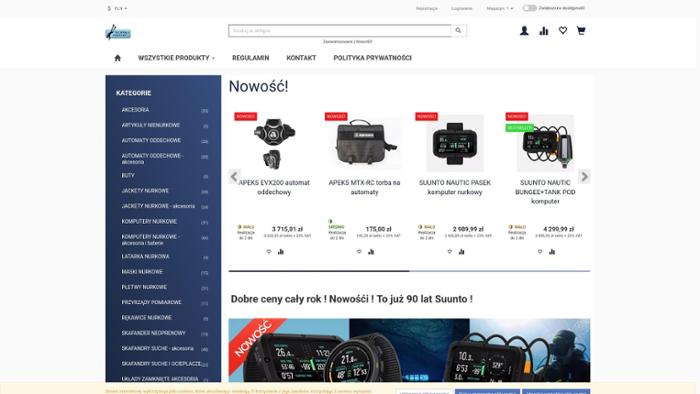Open the user account icon

[x=524, y=31]
